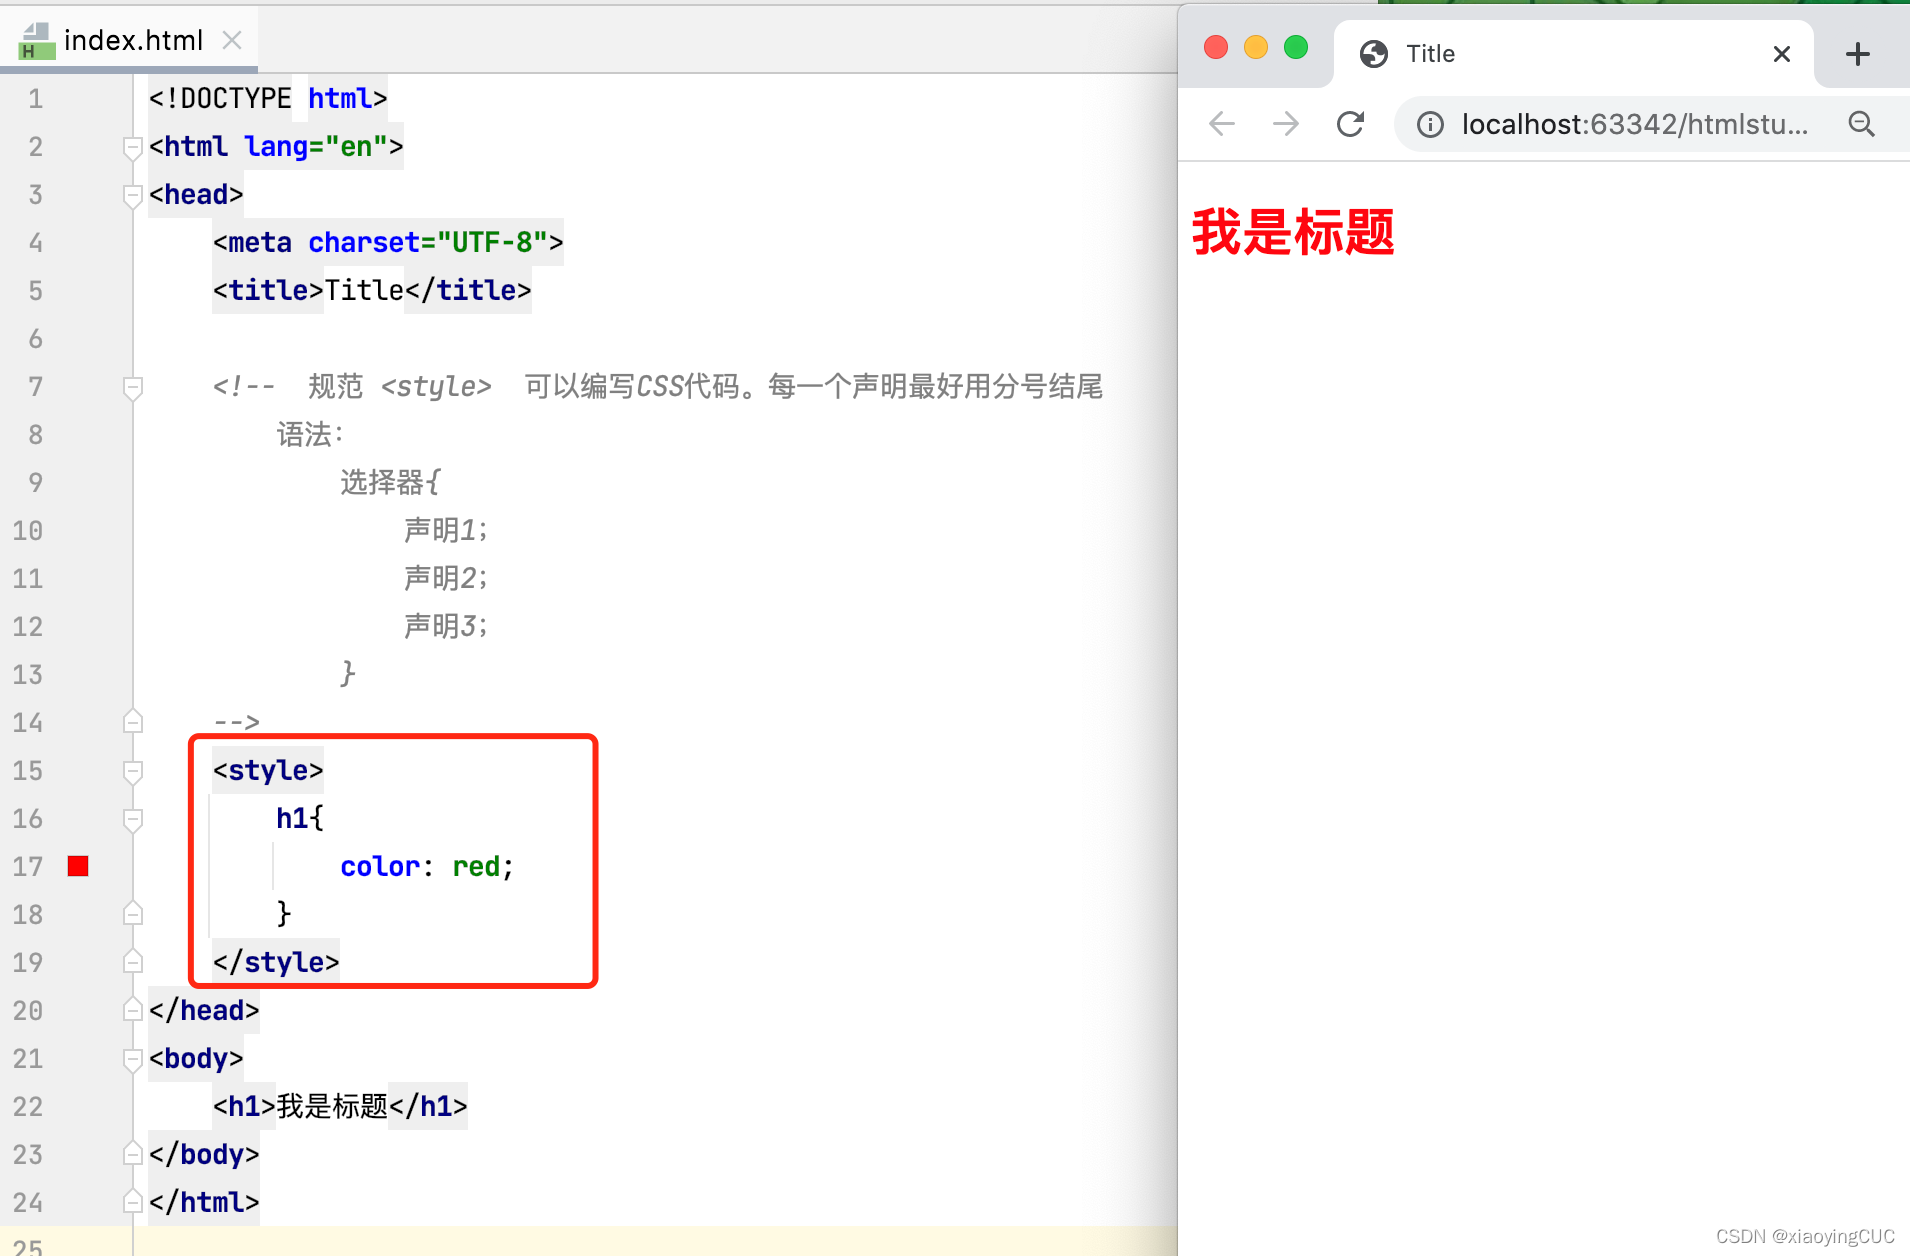Click the red heading 我是标题 in browser
The image size is (1910, 1256).
coord(1293,232)
